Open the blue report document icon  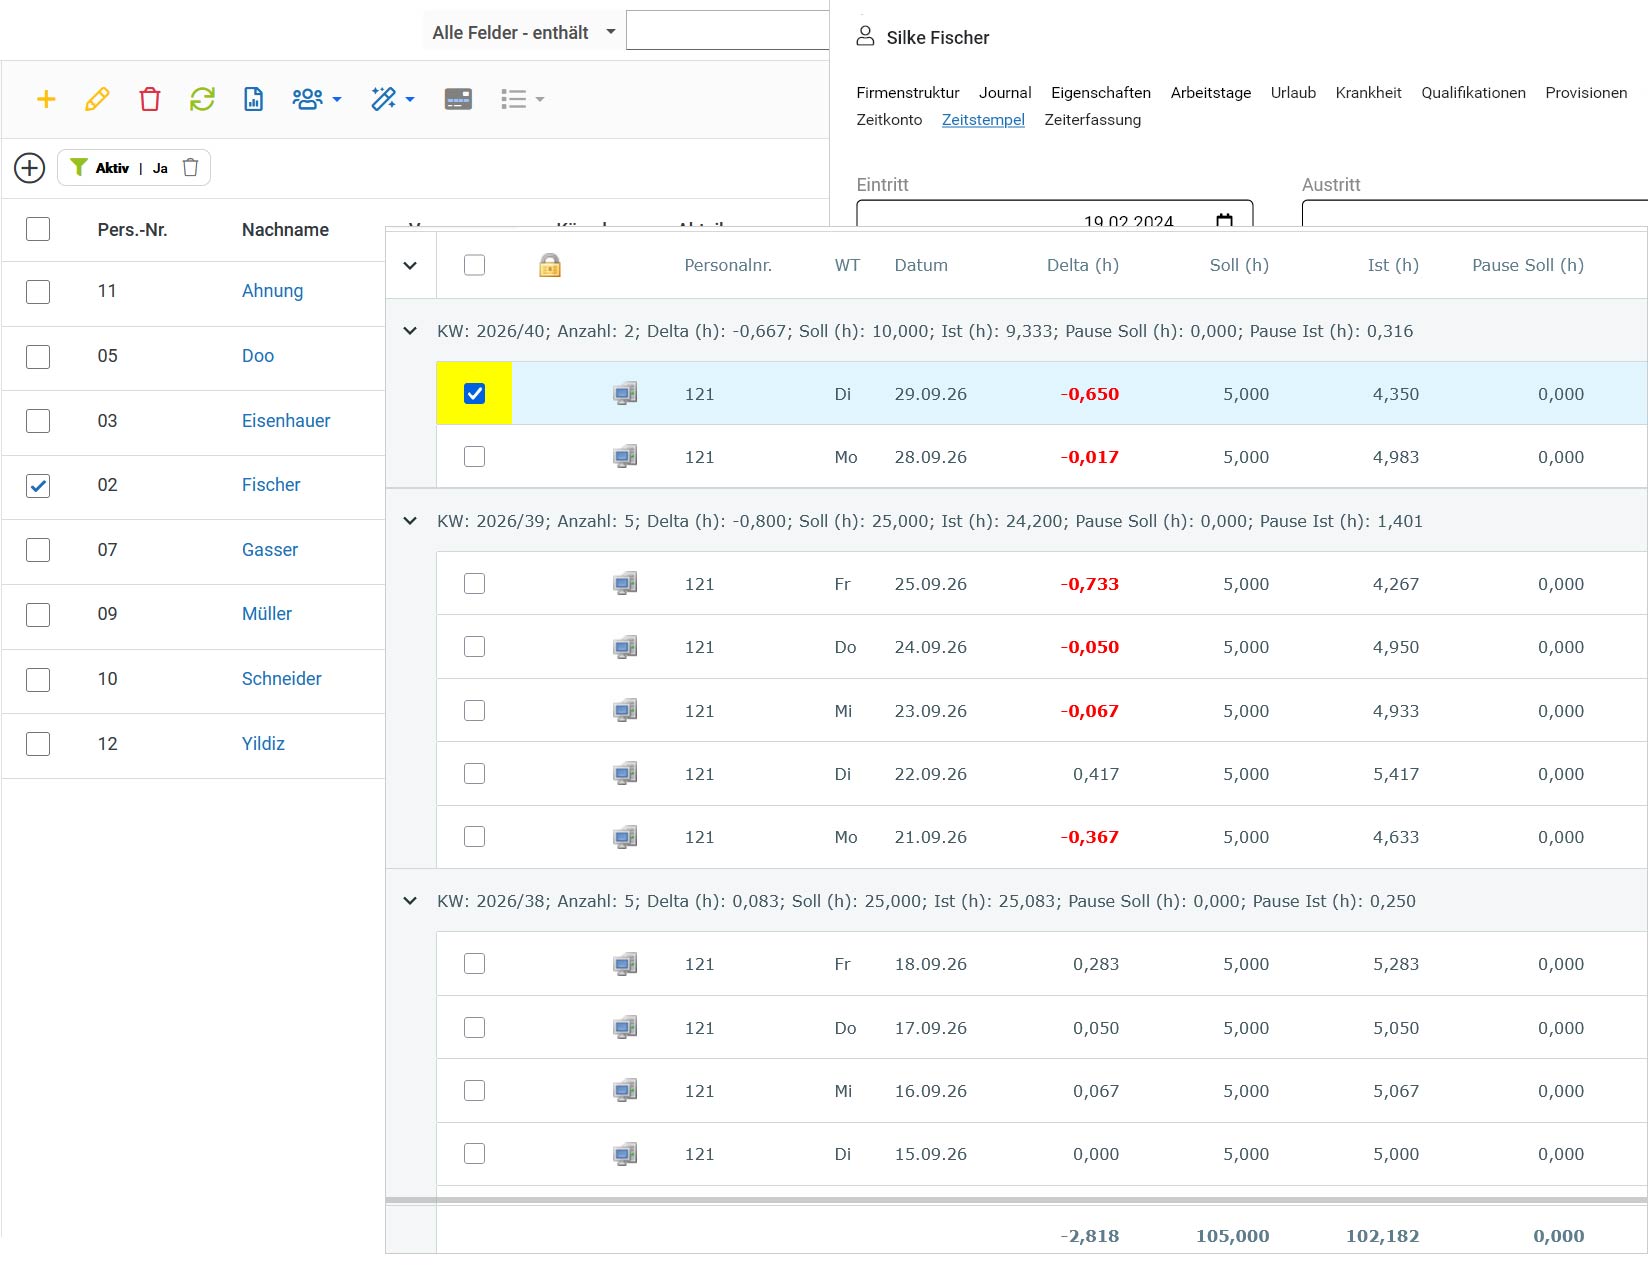(254, 99)
